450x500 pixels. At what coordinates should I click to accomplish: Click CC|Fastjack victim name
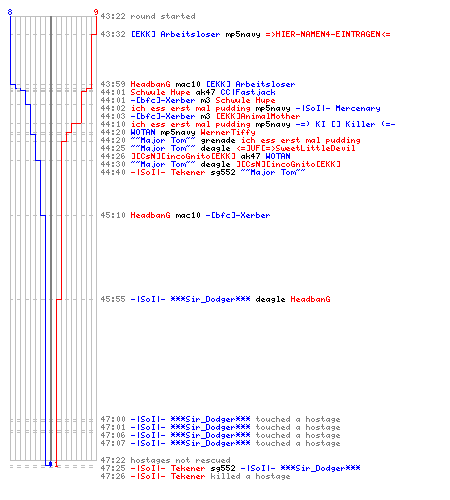coord(248,92)
